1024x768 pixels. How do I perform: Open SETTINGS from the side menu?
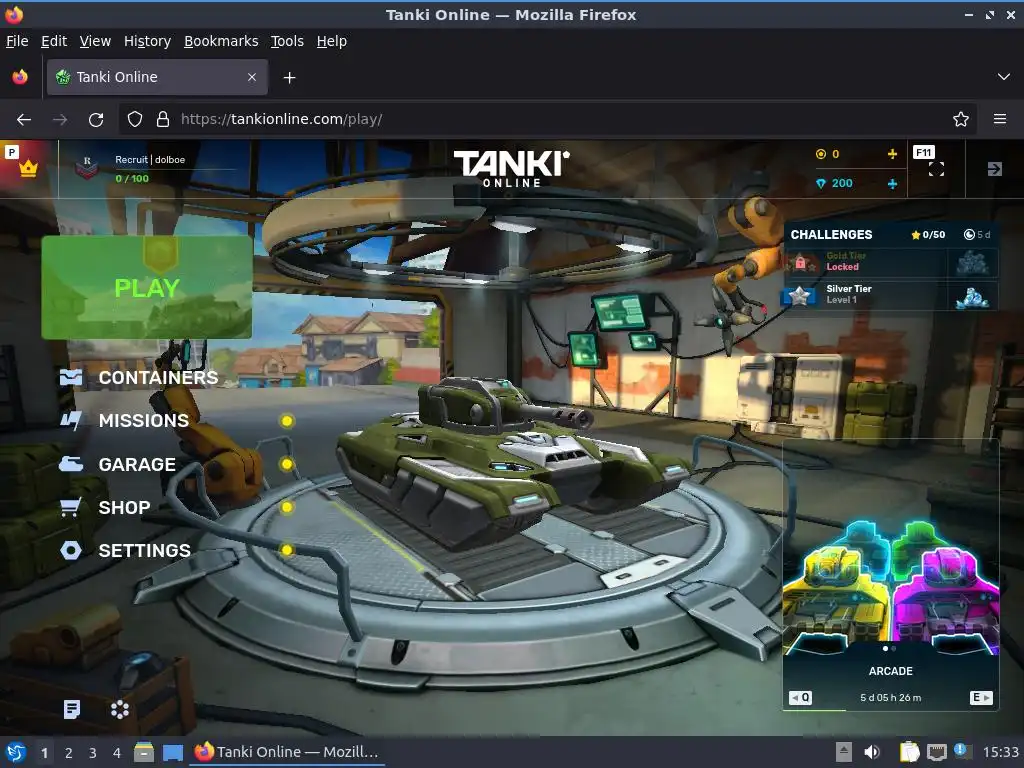(145, 551)
